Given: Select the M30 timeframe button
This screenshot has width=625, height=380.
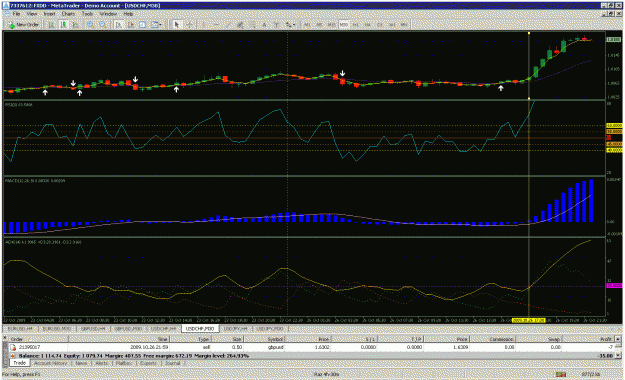Looking at the screenshot, I should pos(344,25).
